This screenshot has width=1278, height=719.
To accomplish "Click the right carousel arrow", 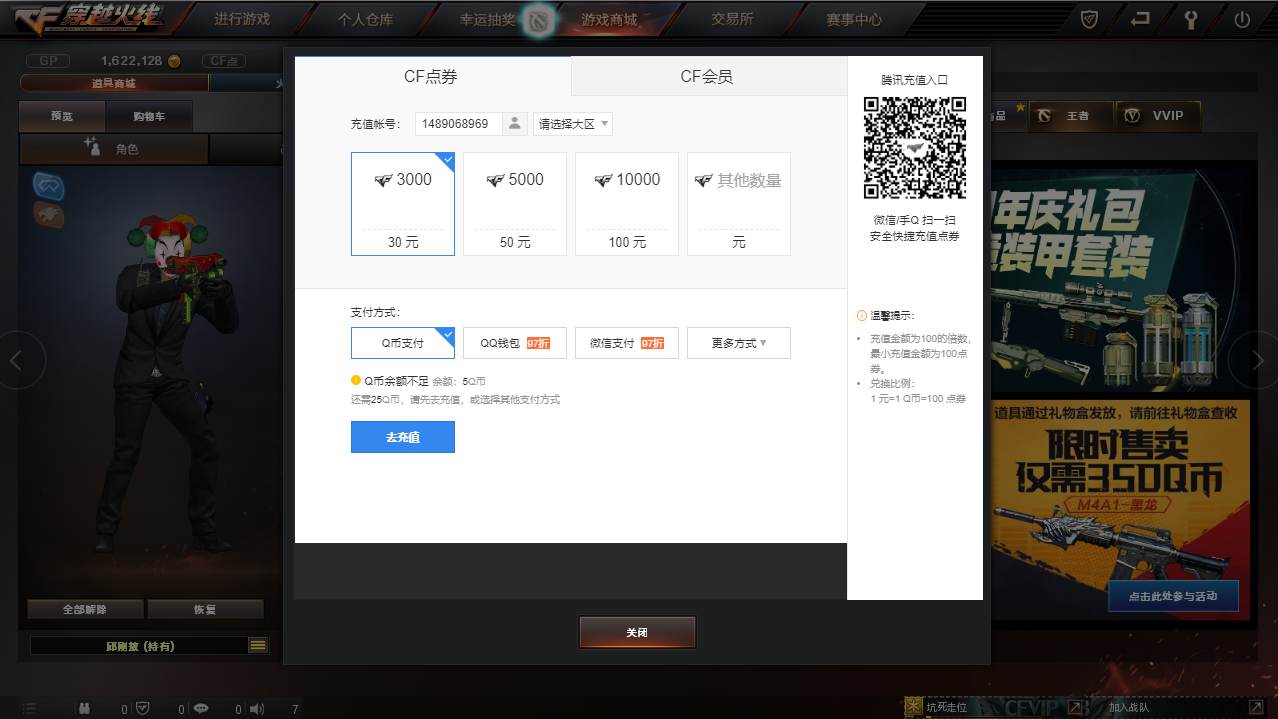I will (1257, 360).
